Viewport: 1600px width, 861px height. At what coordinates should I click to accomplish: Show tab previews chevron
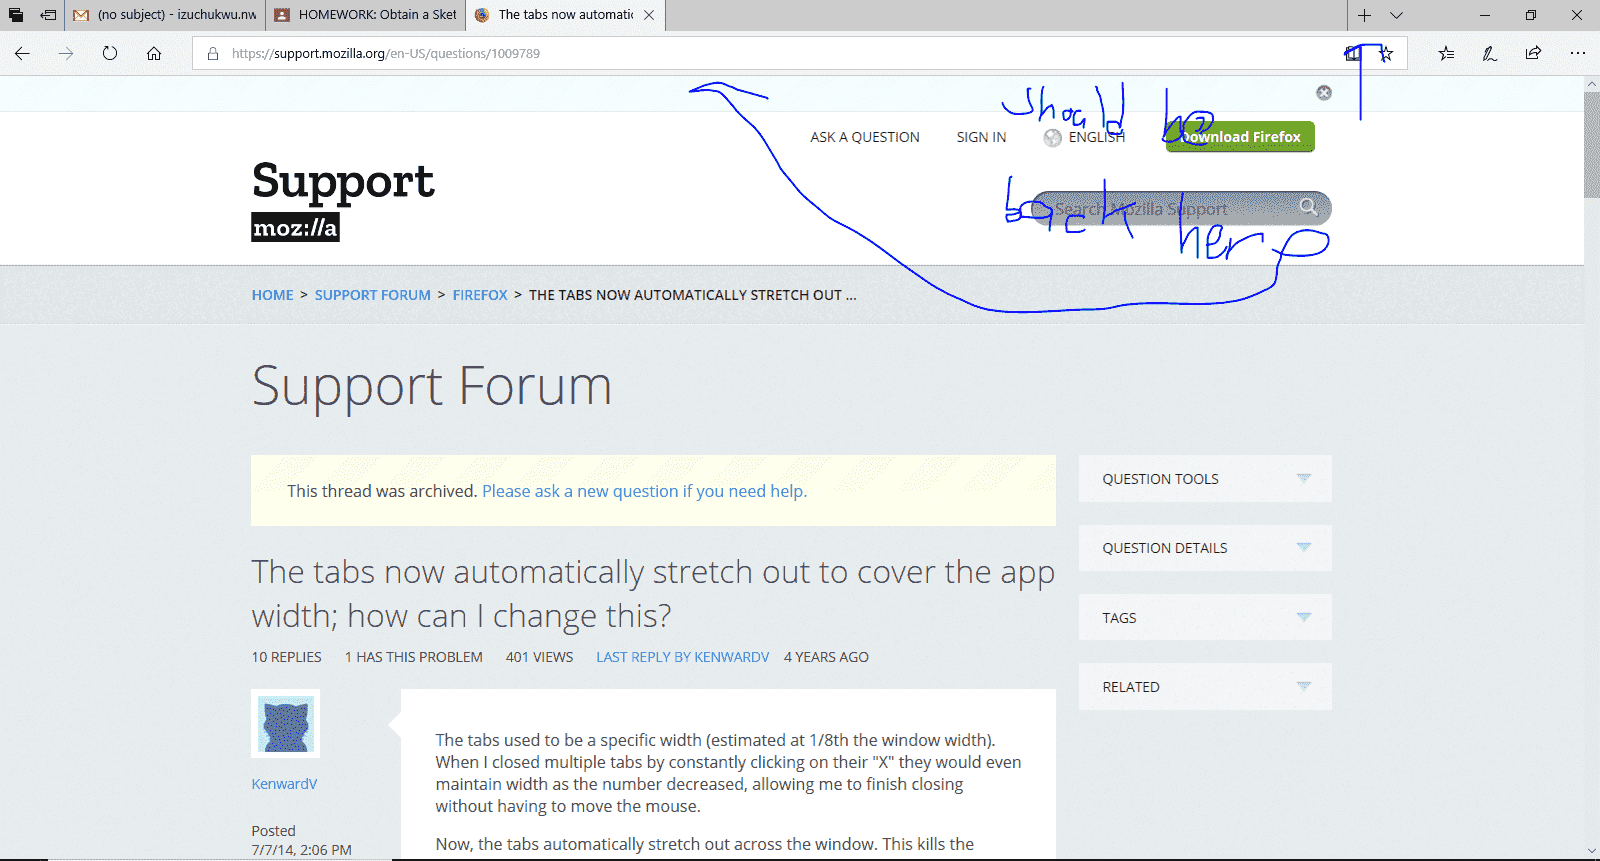coord(1397,15)
